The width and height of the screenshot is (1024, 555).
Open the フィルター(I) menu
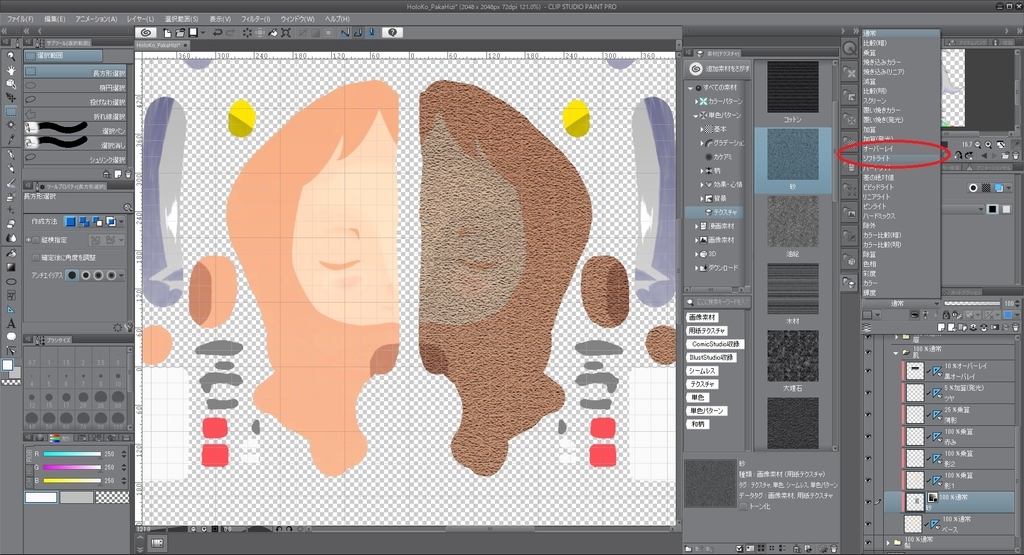coord(255,19)
